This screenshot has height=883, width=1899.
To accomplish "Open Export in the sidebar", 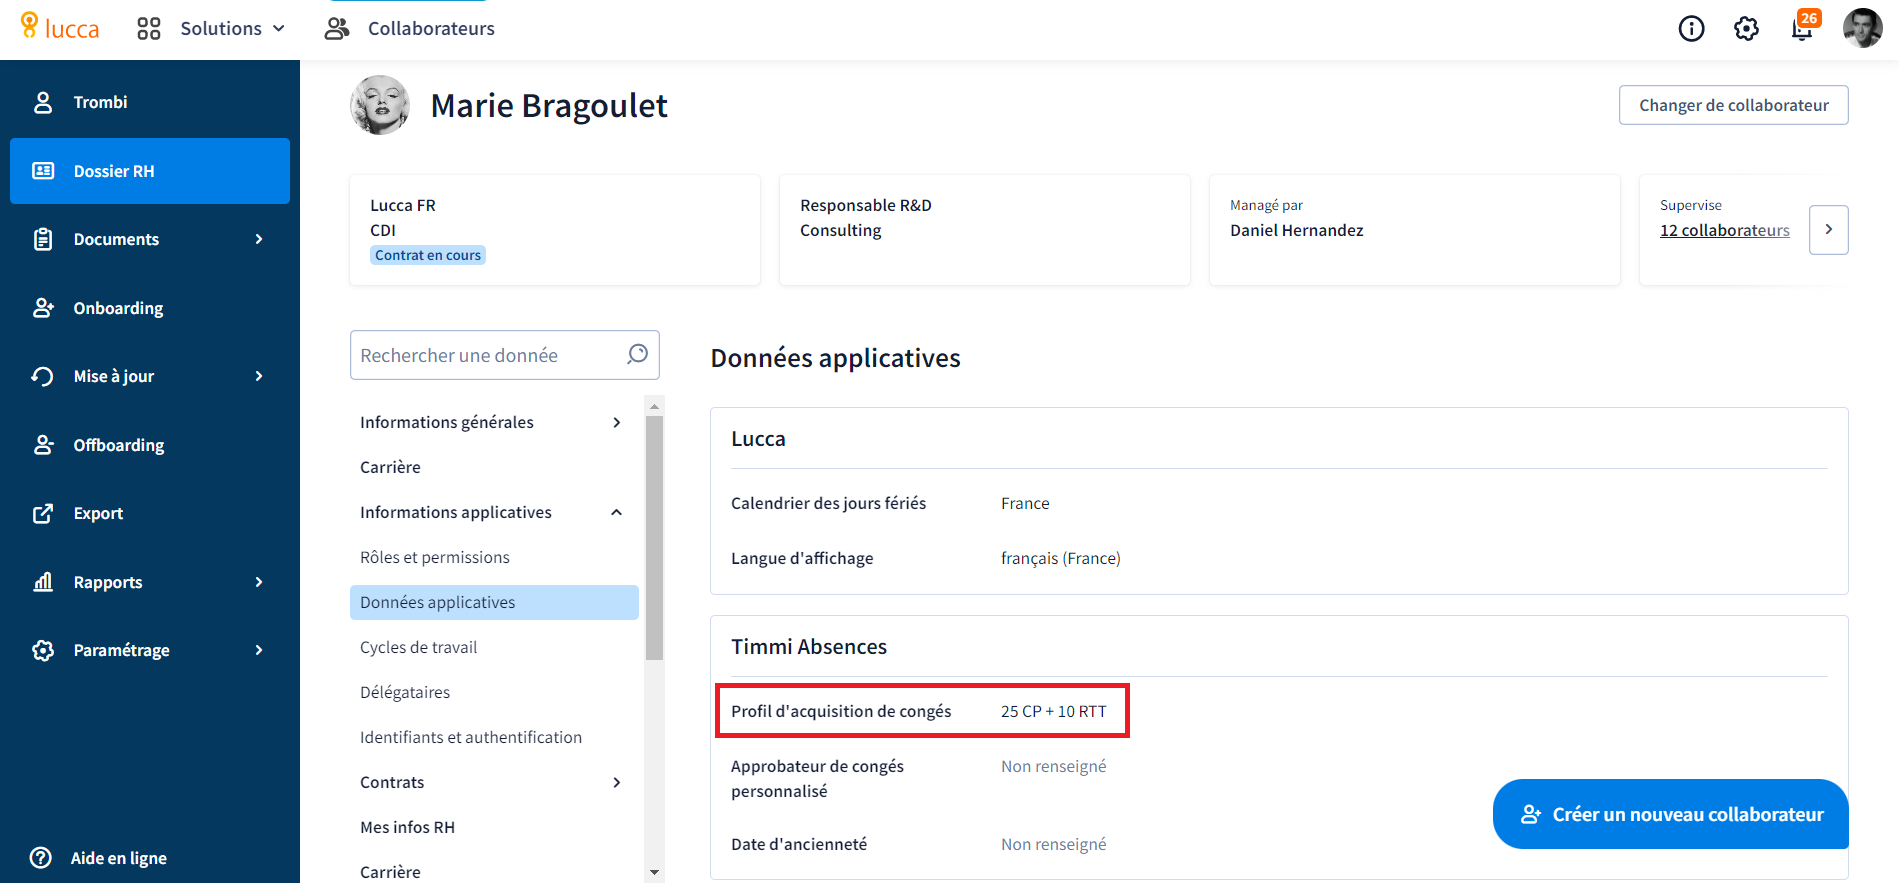I will (x=150, y=513).
